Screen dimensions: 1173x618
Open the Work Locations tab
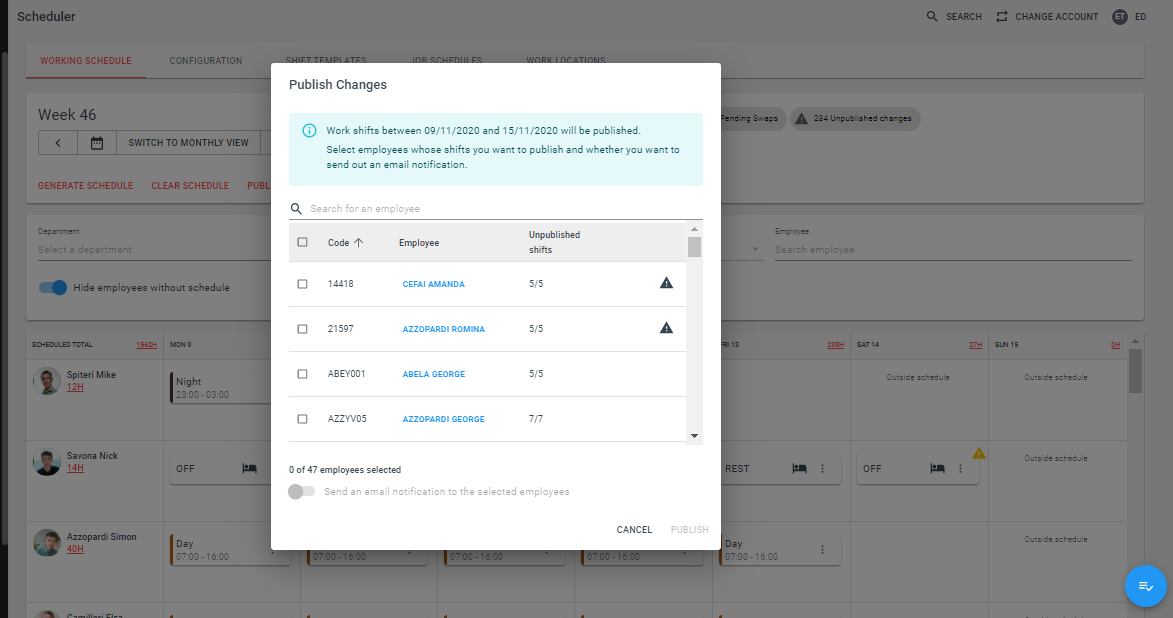coord(566,61)
